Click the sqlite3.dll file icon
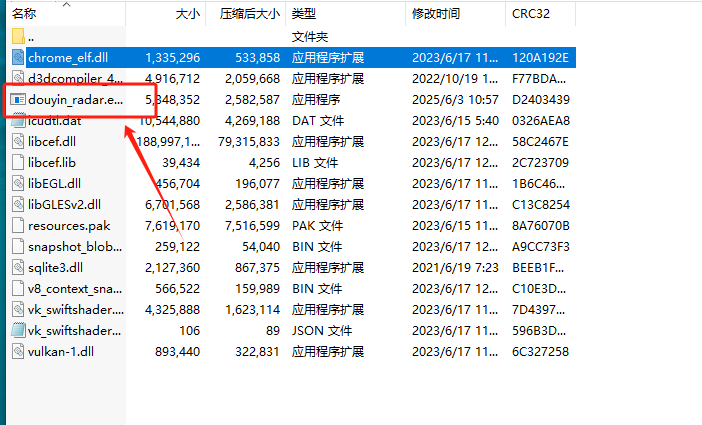 (x=18, y=268)
